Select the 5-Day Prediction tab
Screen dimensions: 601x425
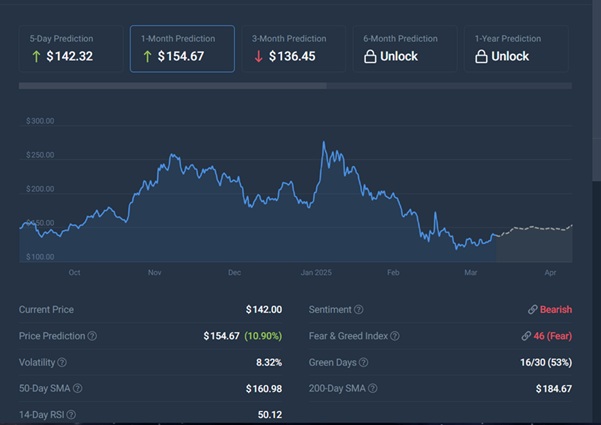(71, 48)
